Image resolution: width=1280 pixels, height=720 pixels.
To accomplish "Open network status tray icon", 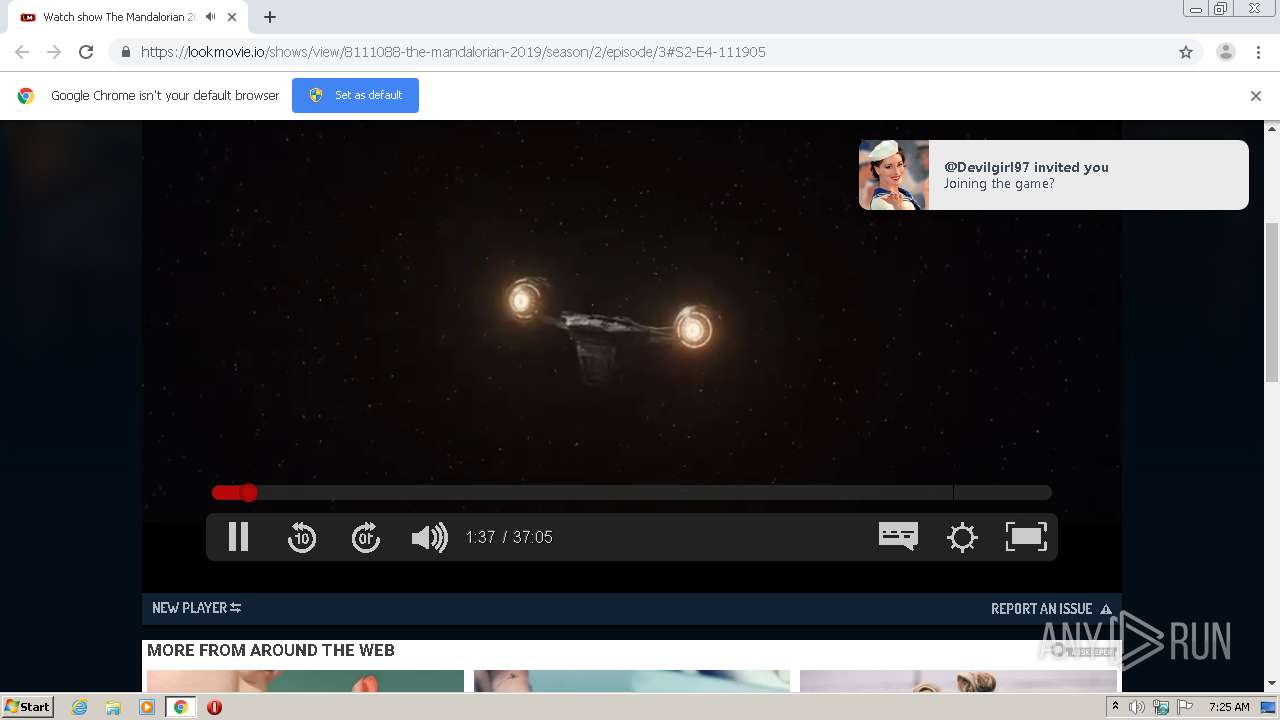I will 1161,707.
